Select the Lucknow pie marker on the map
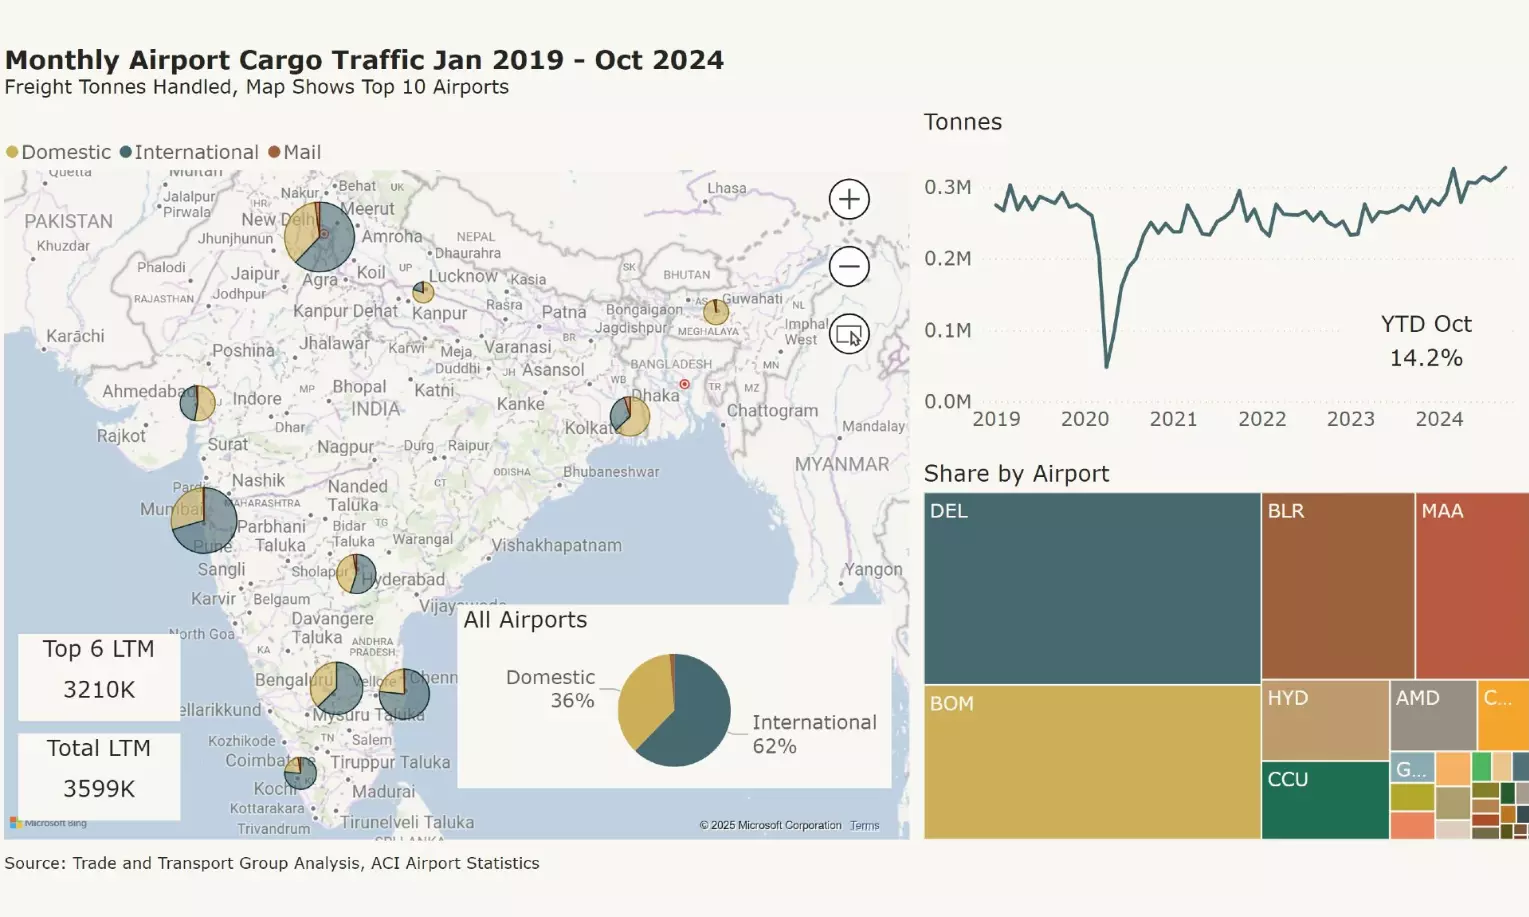The height and width of the screenshot is (917, 1529). (x=423, y=292)
